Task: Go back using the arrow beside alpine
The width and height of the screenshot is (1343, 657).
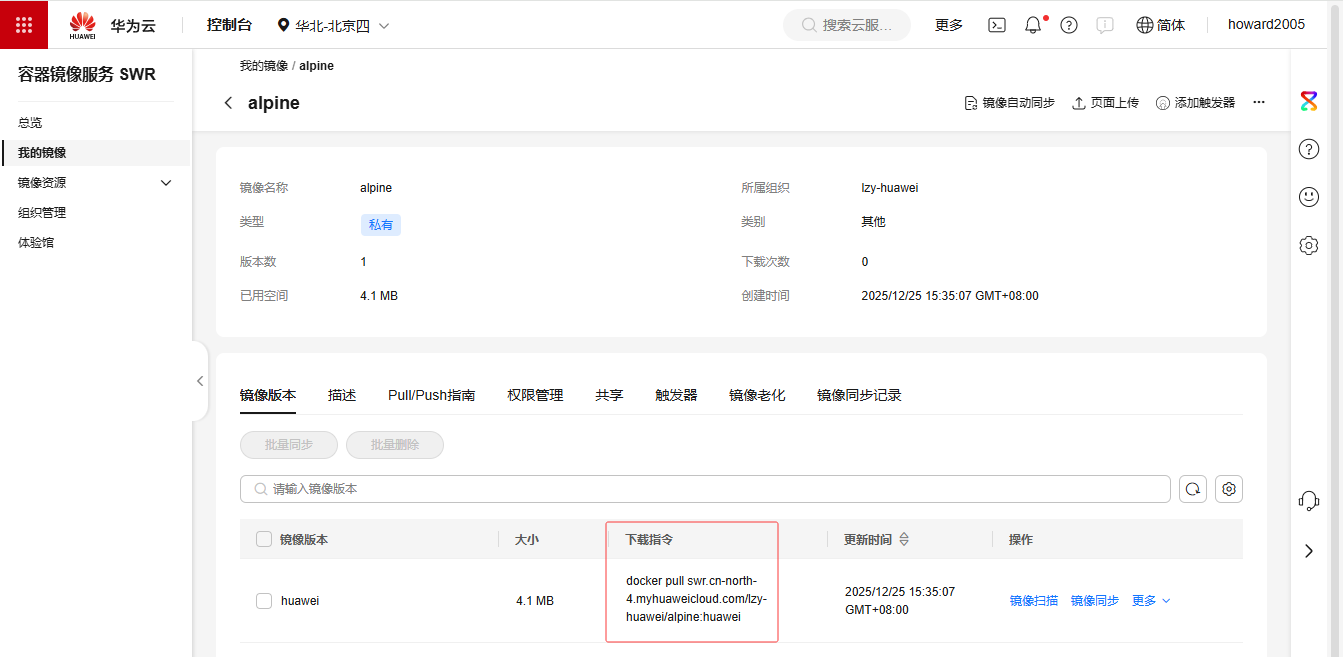Action: click(x=228, y=103)
